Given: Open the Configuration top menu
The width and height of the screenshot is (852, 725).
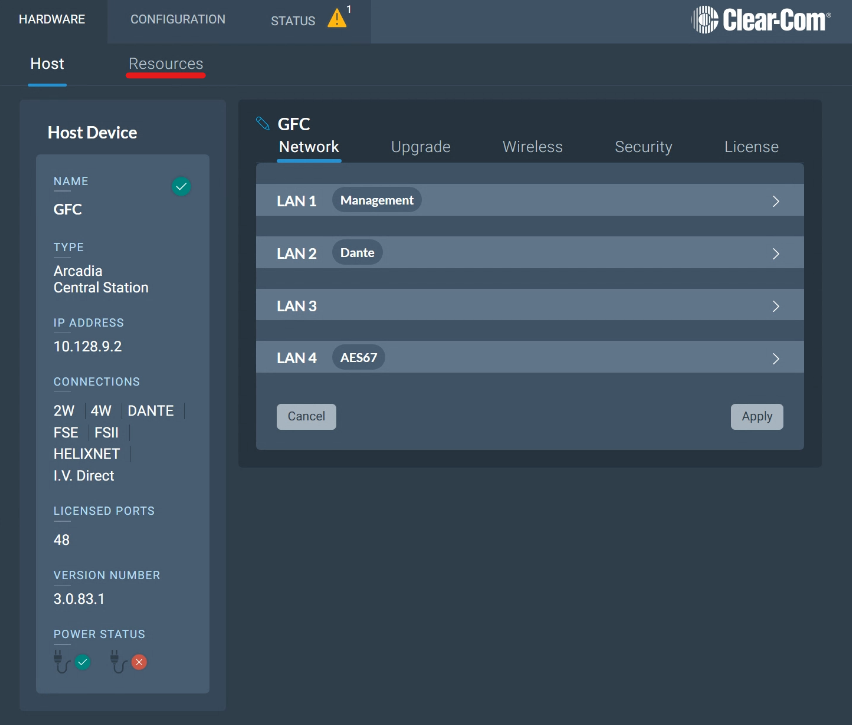Looking at the screenshot, I should 178,20.
